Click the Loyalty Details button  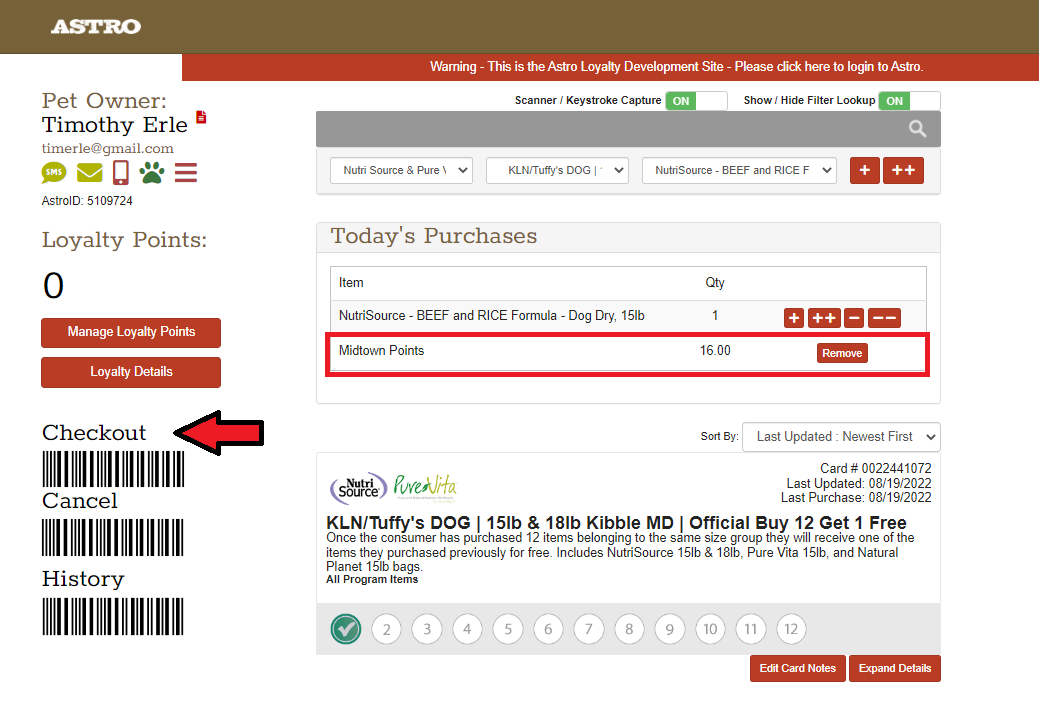(131, 372)
